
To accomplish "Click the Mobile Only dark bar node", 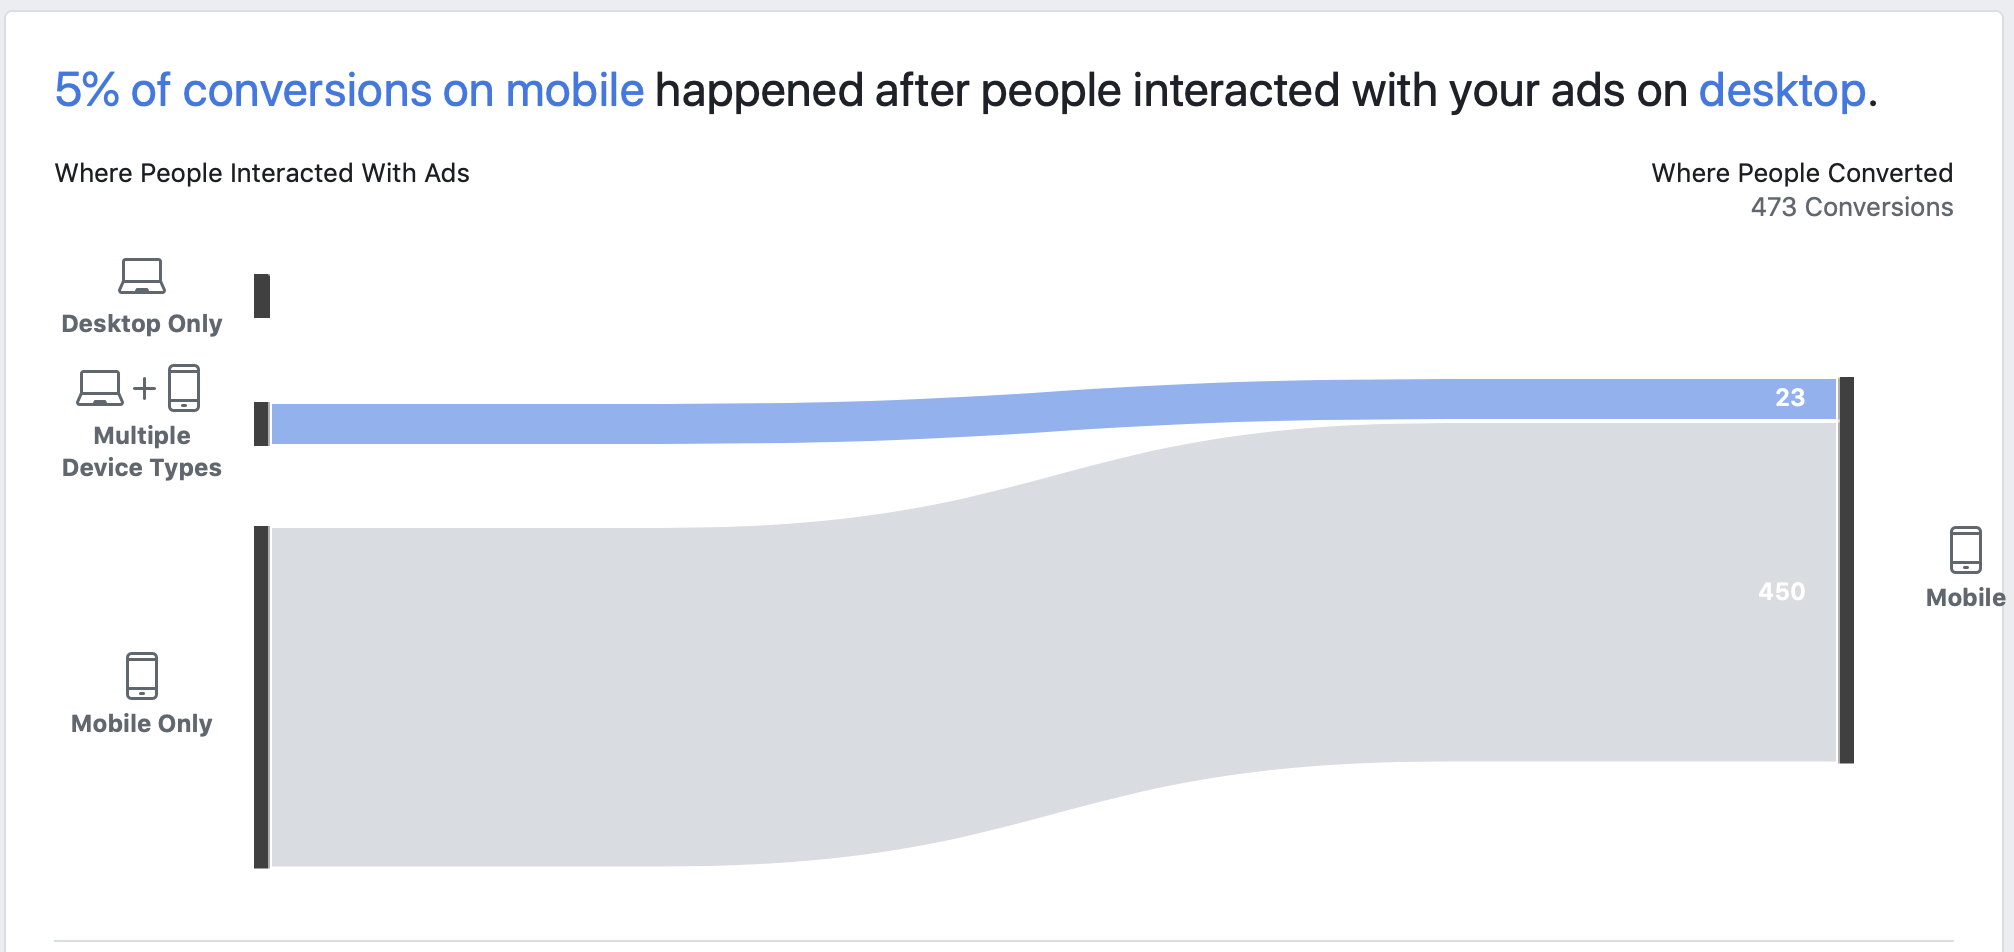I will [262, 697].
